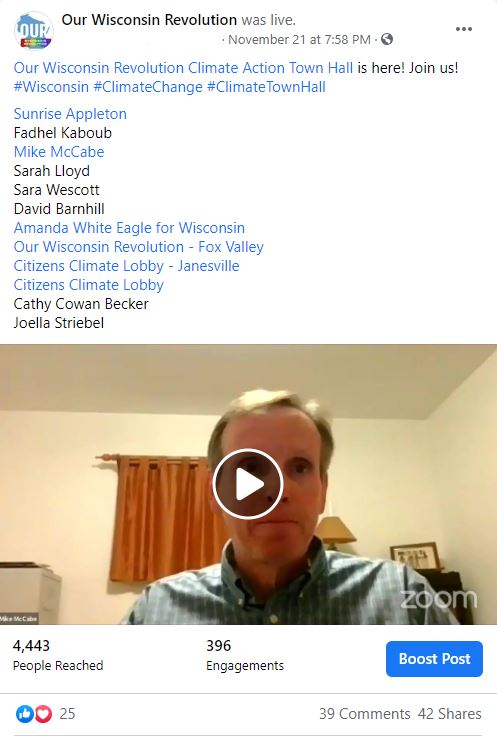View the 25 reactions count
497x736 pixels.
coord(67,714)
